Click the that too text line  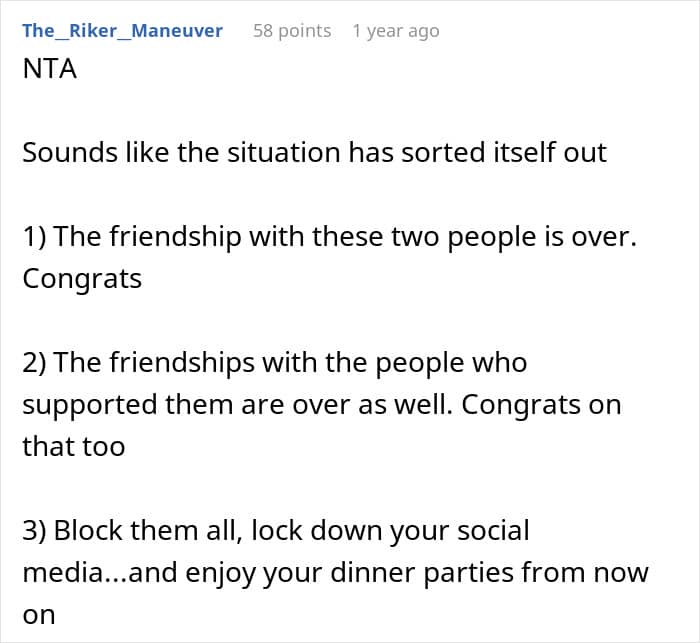[x=74, y=447]
